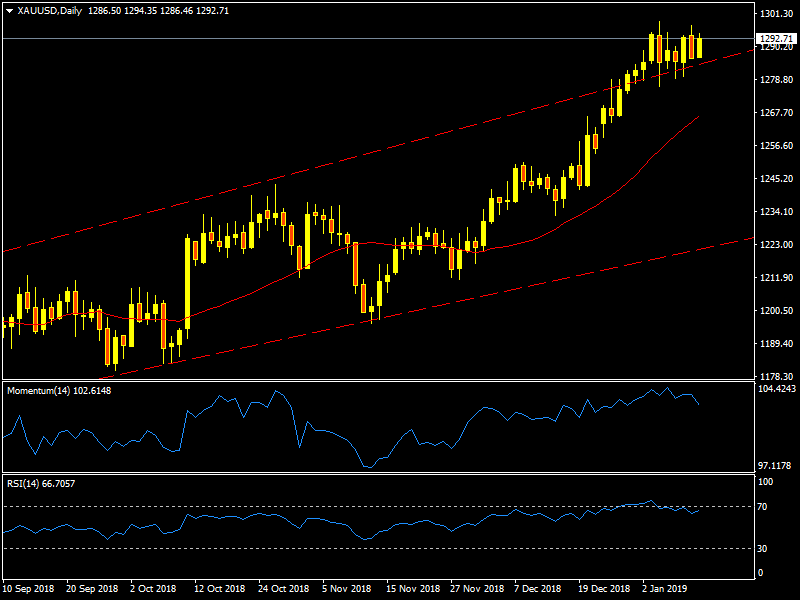The image size is (800, 600).
Task: Click the 10 Sep 2018 date label
Action: [x=30, y=589]
